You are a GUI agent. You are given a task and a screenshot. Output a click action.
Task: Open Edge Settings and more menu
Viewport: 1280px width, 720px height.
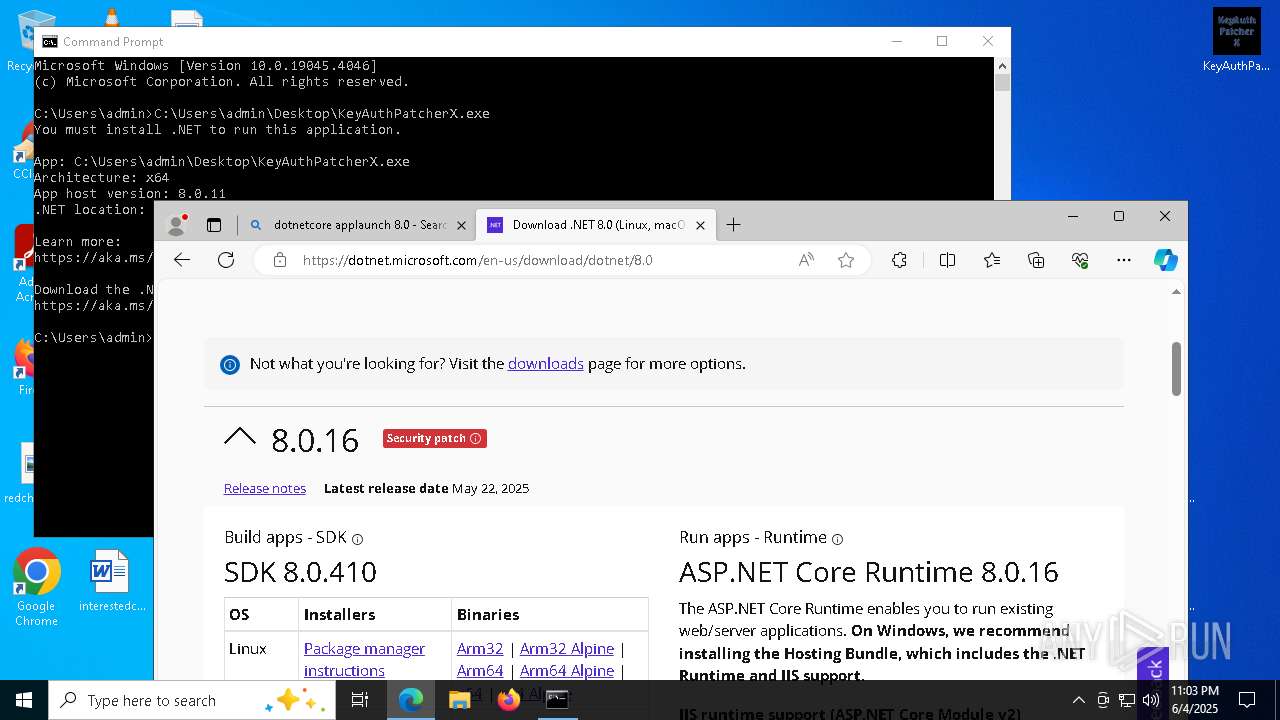pos(1124,260)
